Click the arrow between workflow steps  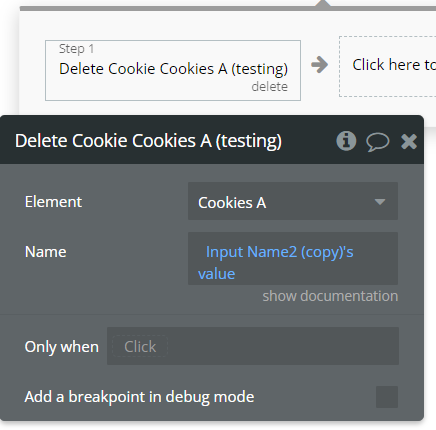319,65
